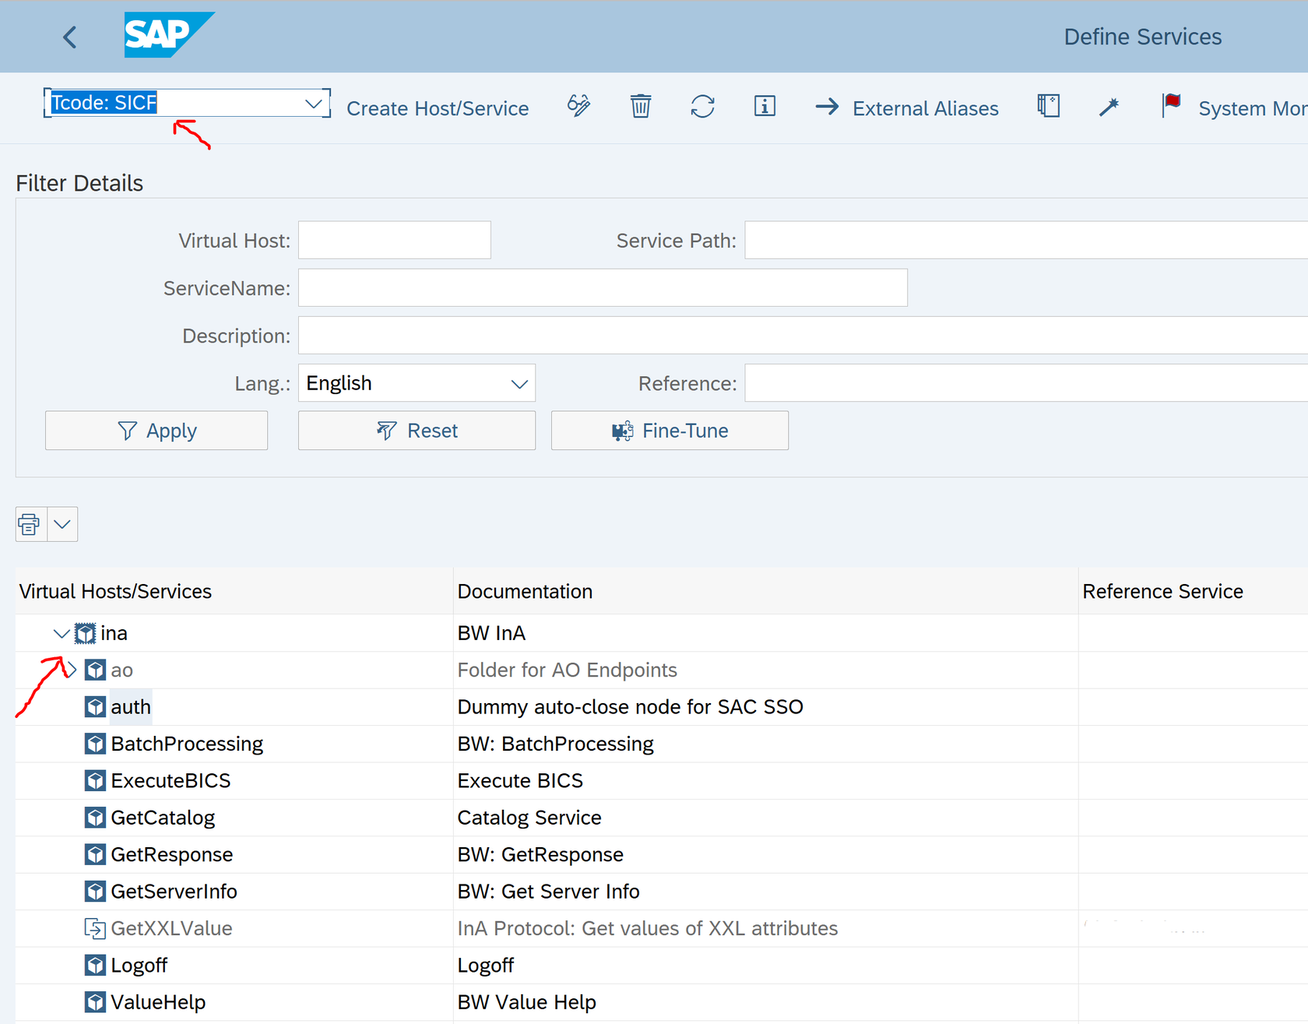Click the GetCatalog service cube icon

pyautogui.click(x=95, y=818)
